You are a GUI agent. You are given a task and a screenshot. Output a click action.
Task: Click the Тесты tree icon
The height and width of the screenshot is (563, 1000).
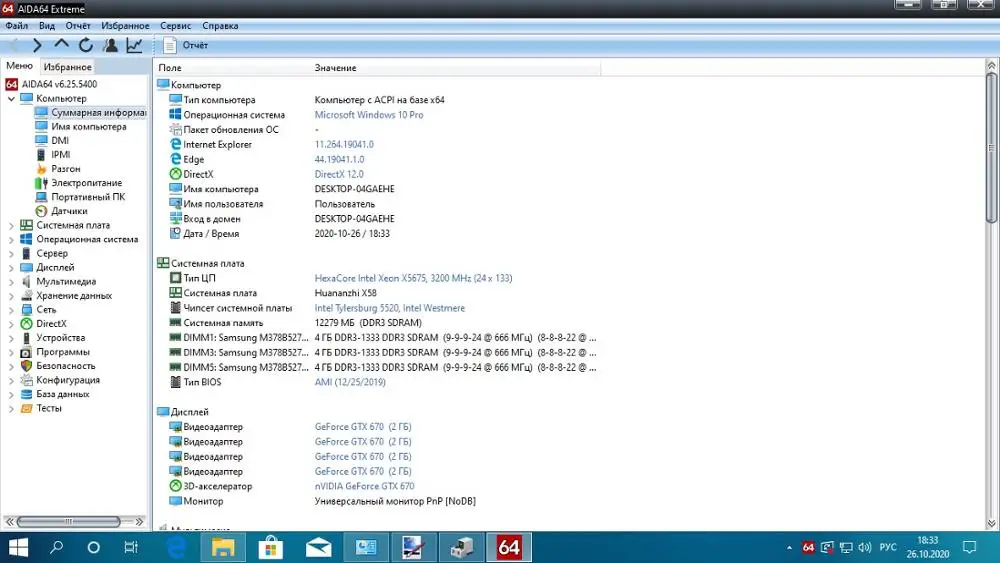point(26,408)
